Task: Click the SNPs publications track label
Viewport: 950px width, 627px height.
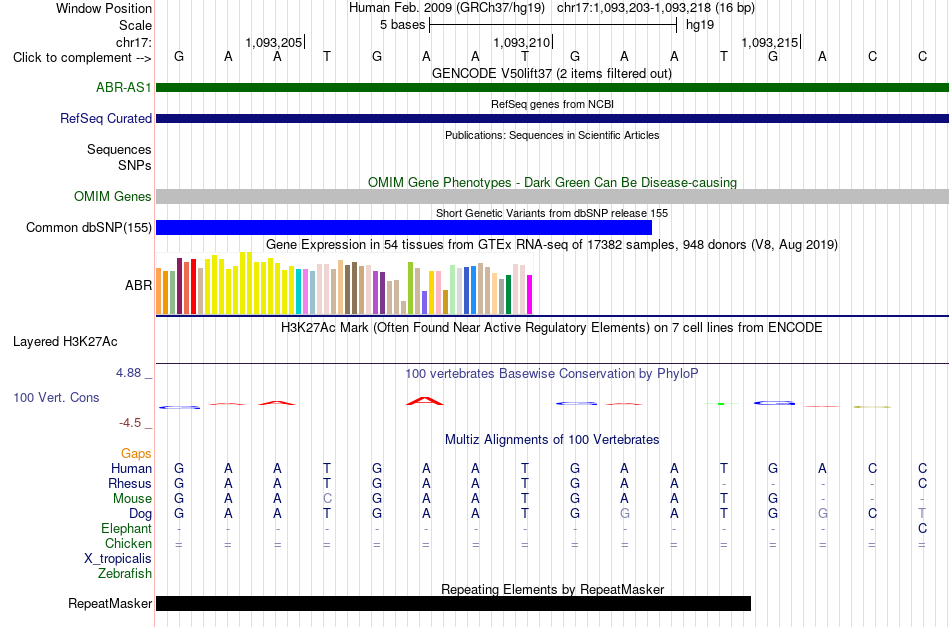Action: tap(135, 165)
